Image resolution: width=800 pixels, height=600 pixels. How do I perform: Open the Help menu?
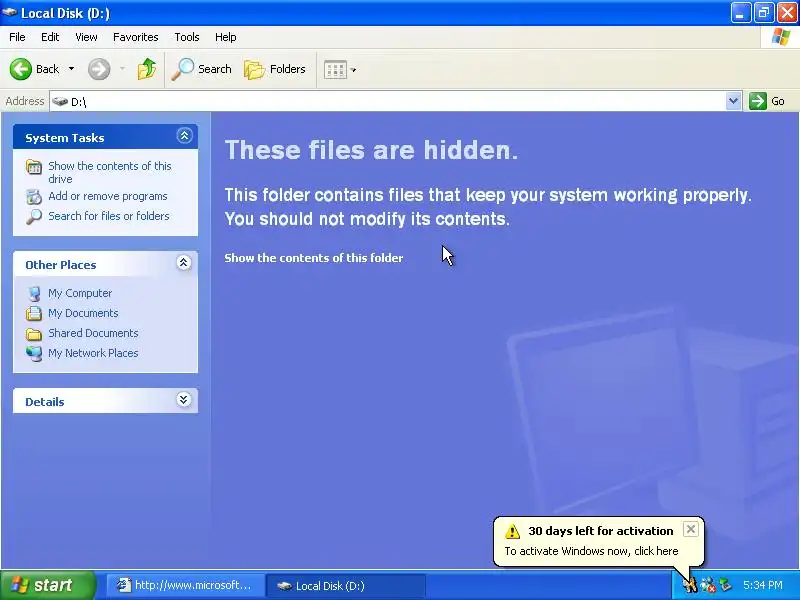pos(226,37)
